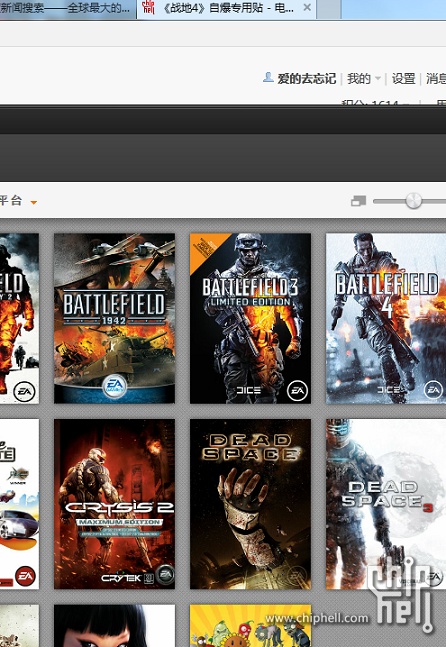Open the Dead Space game cover

pyautogui.click(x=250, y=504)
